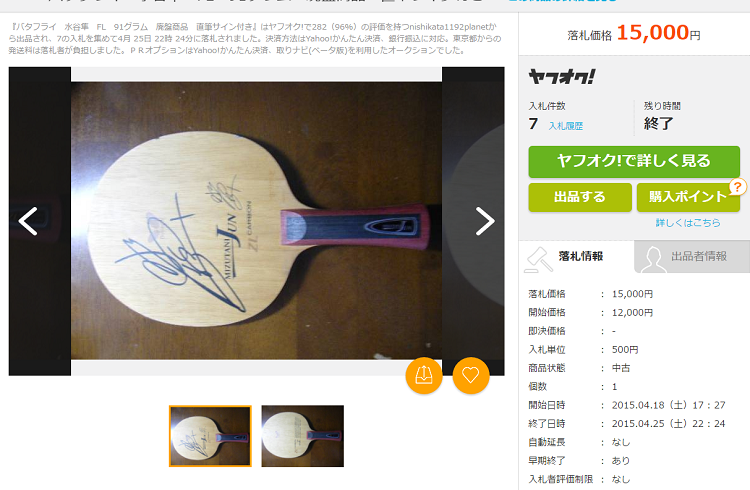Click the main signed racket photo
This screenshot has height=490, width=750.
(256, 221)
